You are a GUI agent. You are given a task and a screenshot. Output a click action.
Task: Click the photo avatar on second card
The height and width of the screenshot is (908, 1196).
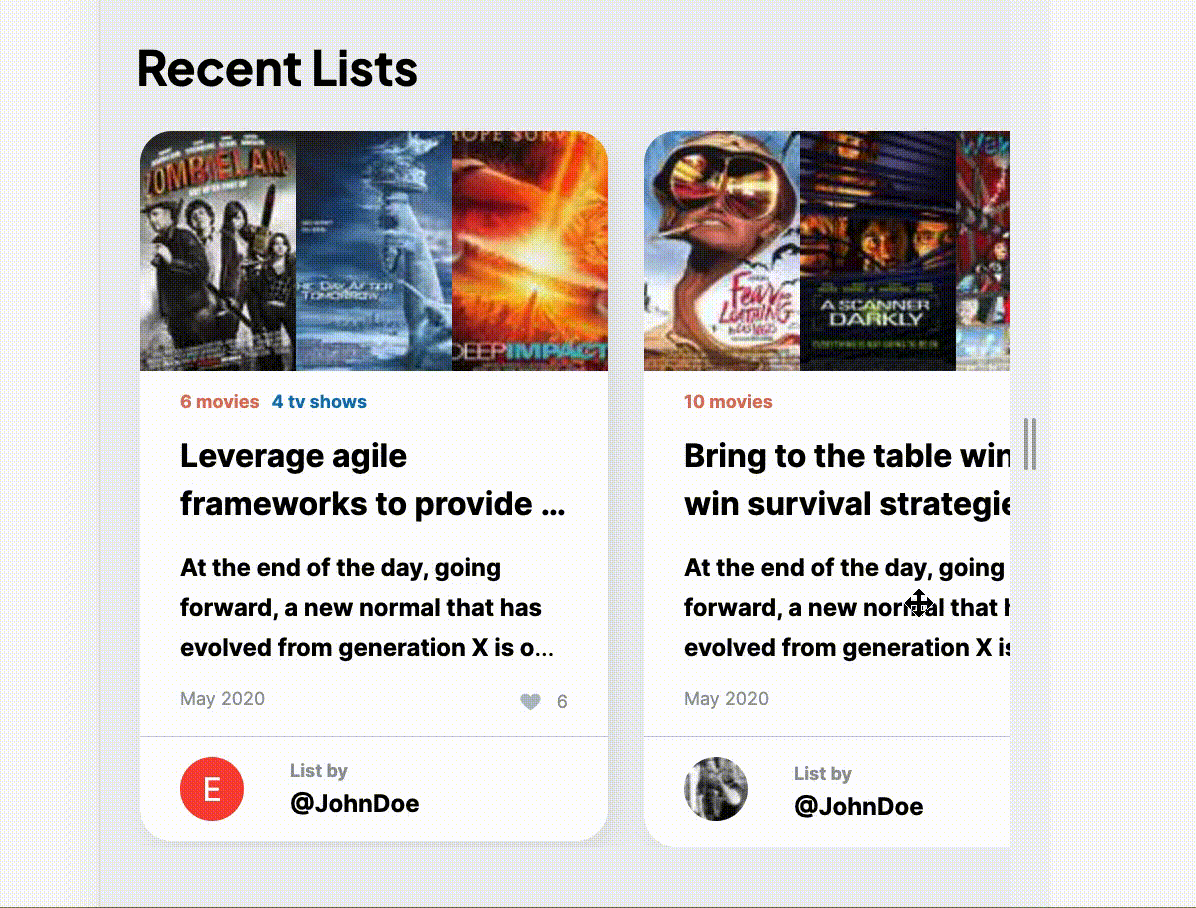[716, 789]
